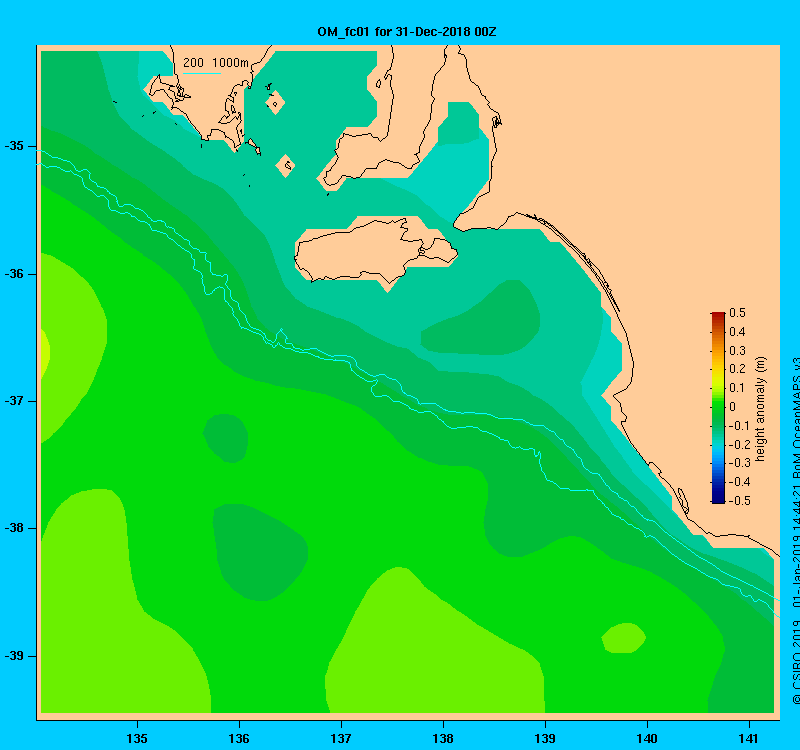The width and height of the screenshot is (800, 750).
Task: Click the -39 latitude axis label
Action: click(14, 656)
